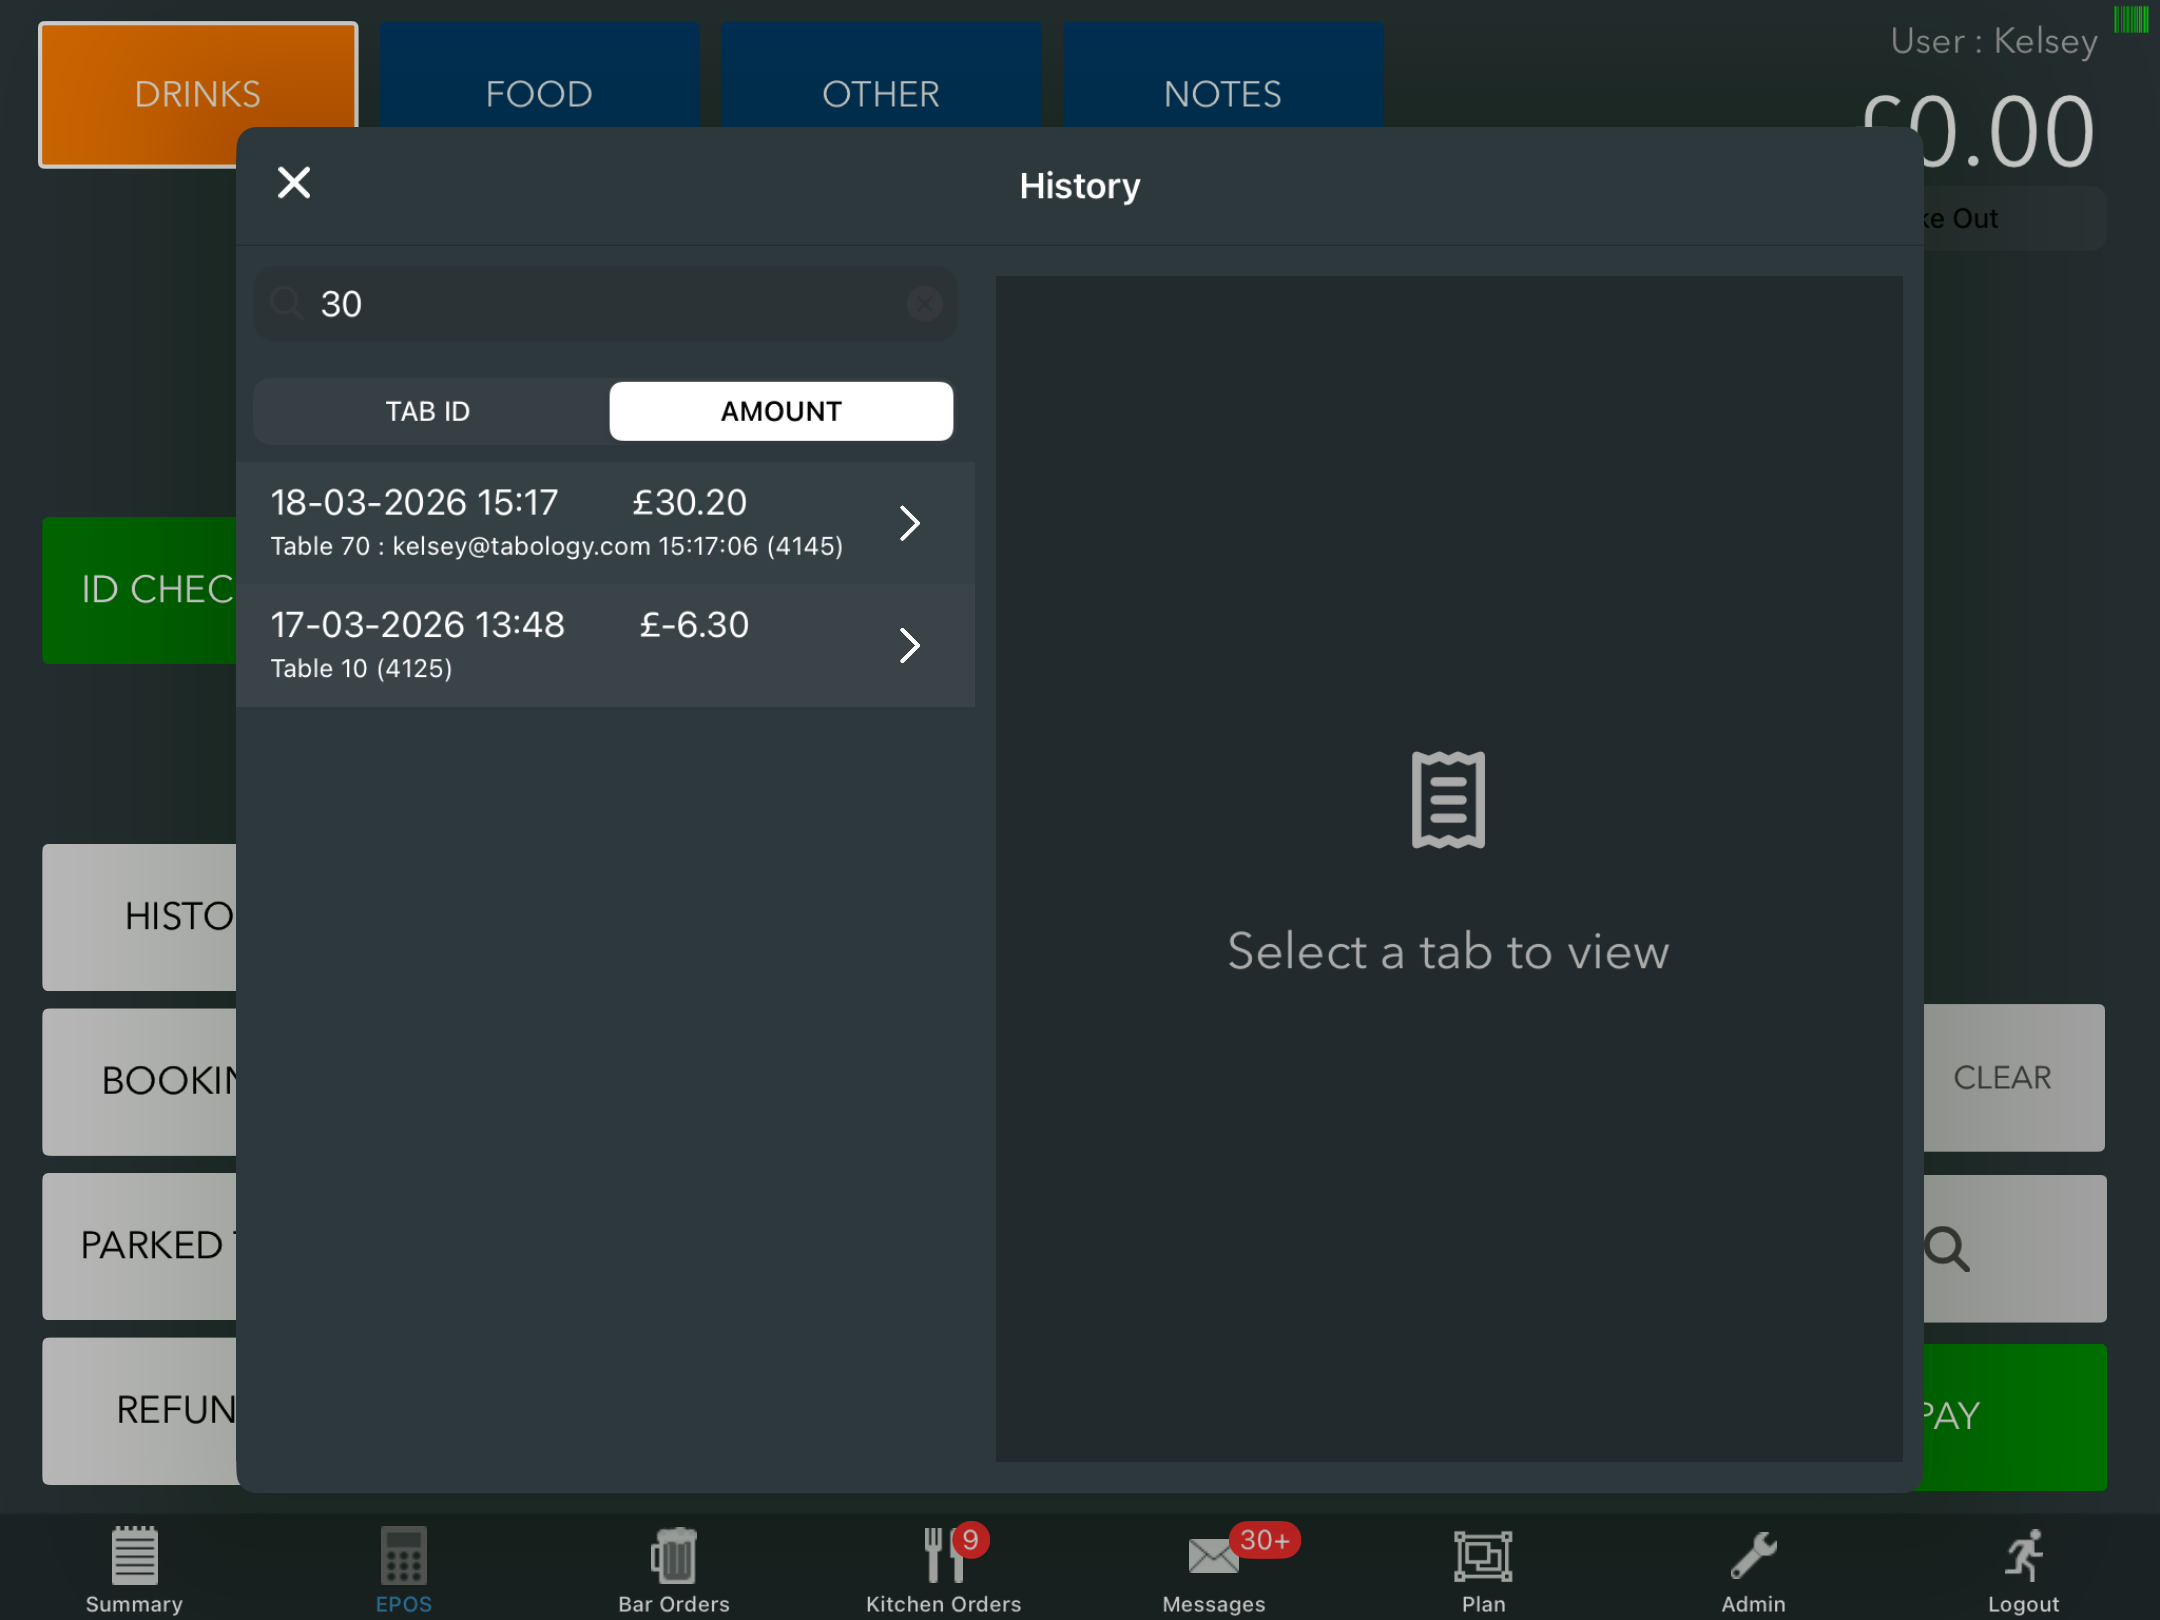
Task: Click the History search input field
Action: point(600,304)
